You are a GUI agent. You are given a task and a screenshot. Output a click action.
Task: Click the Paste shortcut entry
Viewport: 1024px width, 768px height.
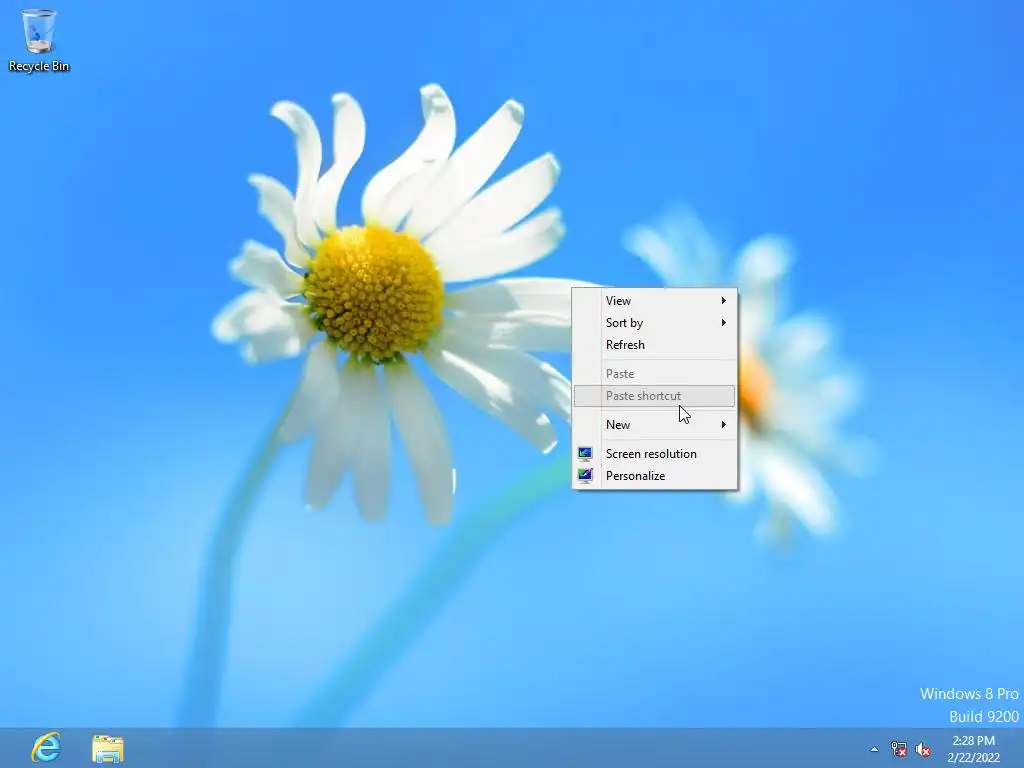tap(654, 396)
